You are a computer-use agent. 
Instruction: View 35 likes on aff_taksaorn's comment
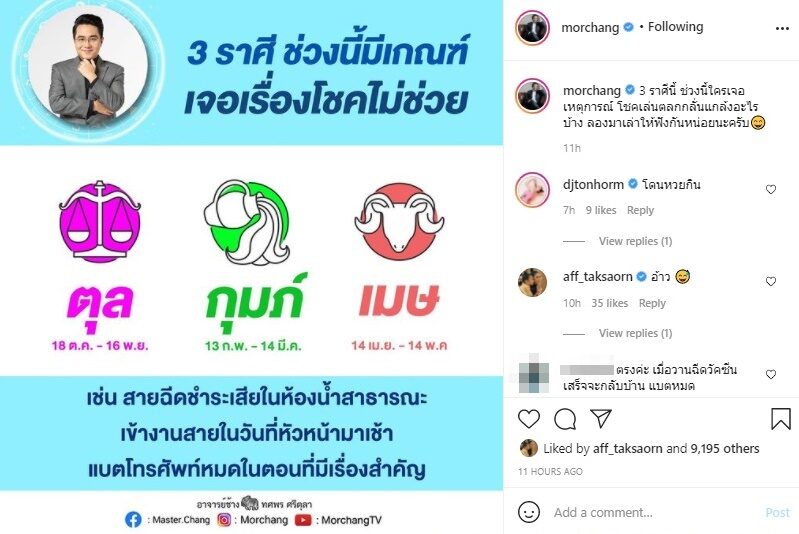pyautogui.click(x=609, y=303)
